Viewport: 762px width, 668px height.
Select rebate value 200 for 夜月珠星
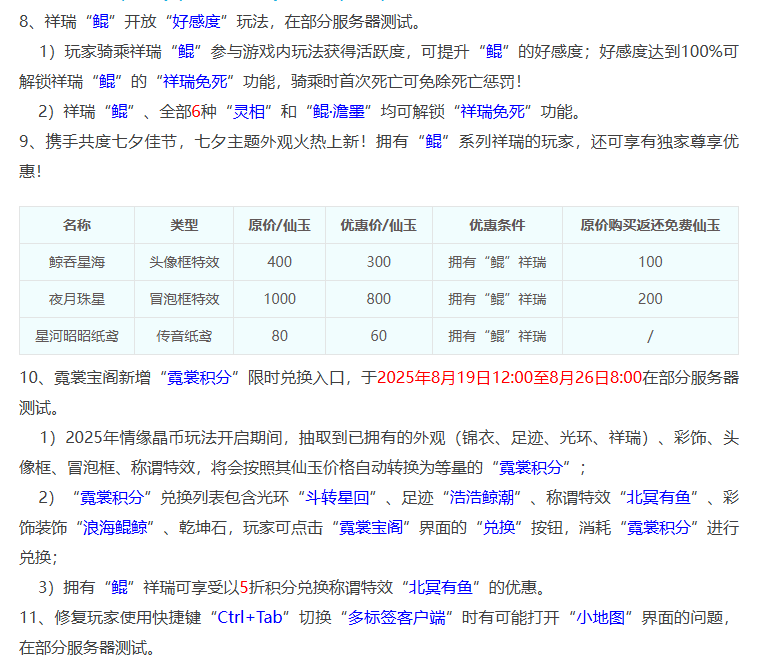click(x=650, y=299)
